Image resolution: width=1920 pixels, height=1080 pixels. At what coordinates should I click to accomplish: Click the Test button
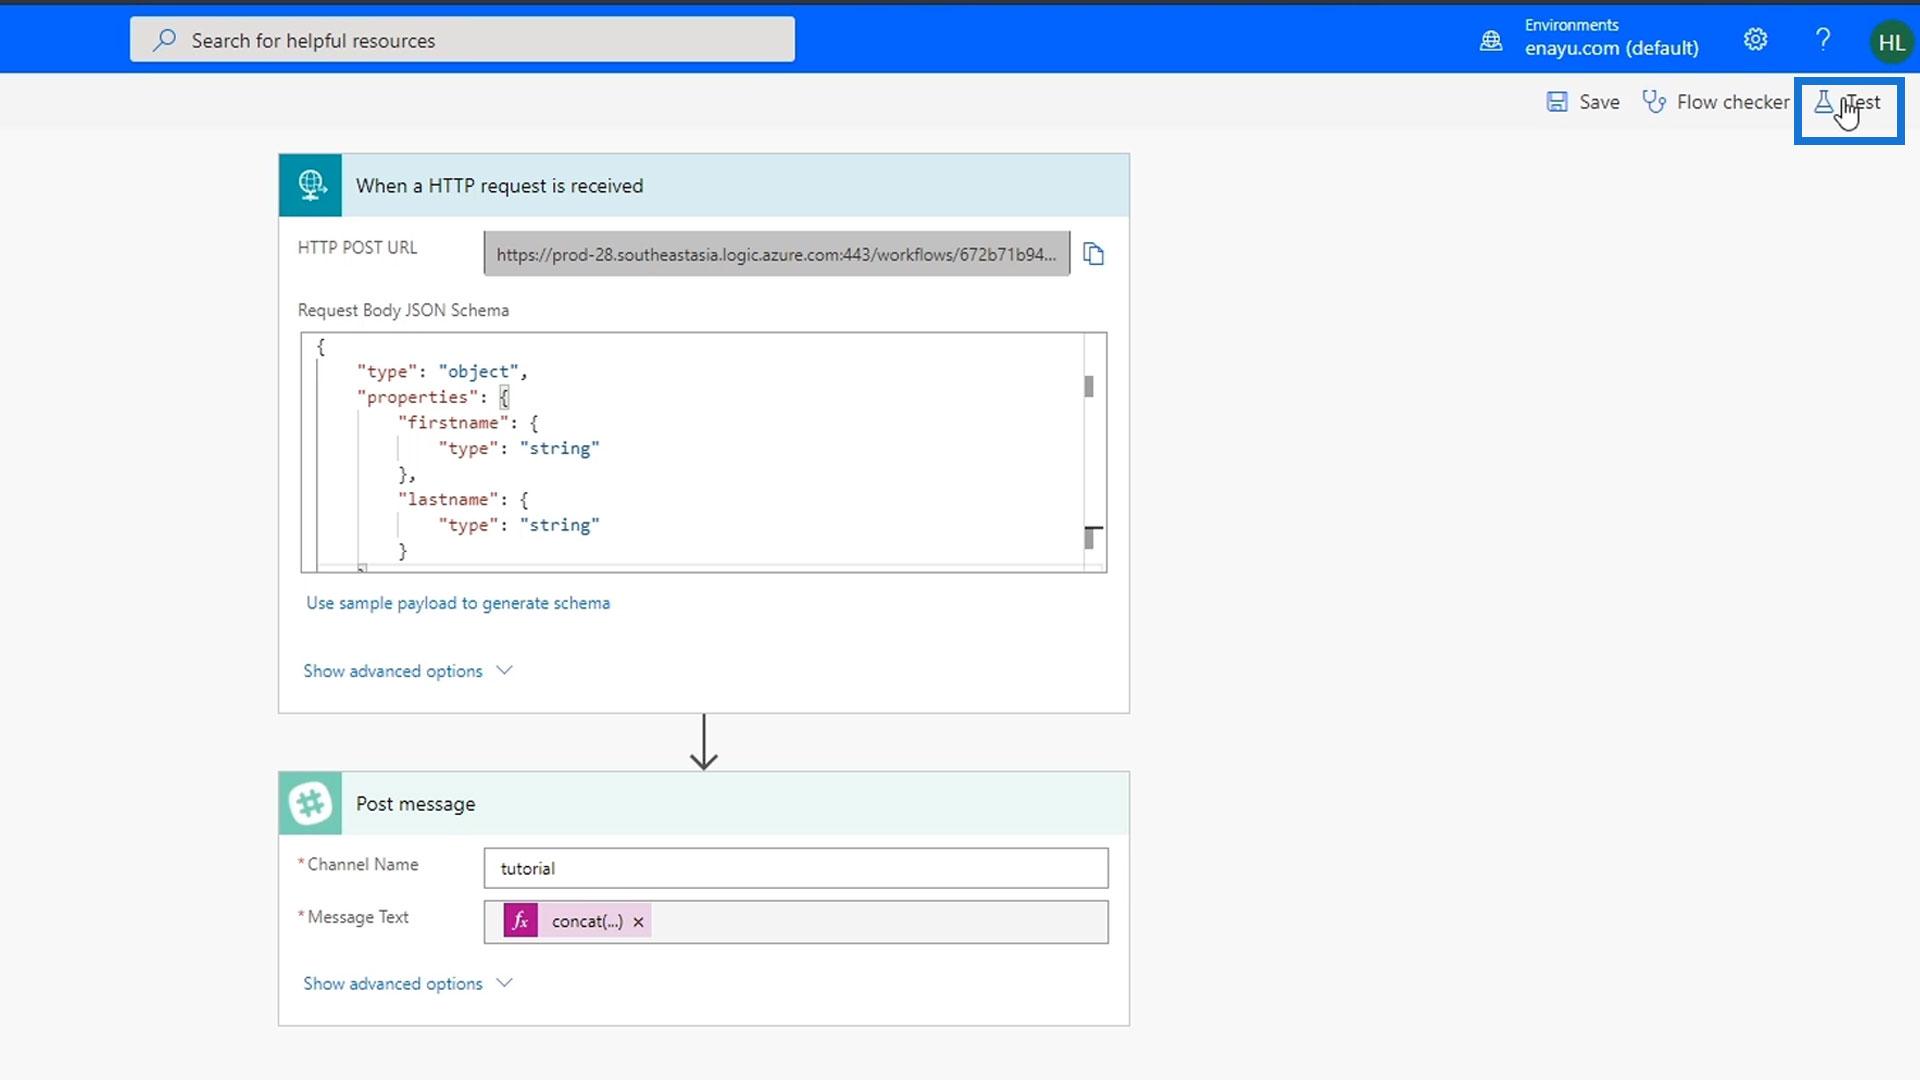point(1848,103)
